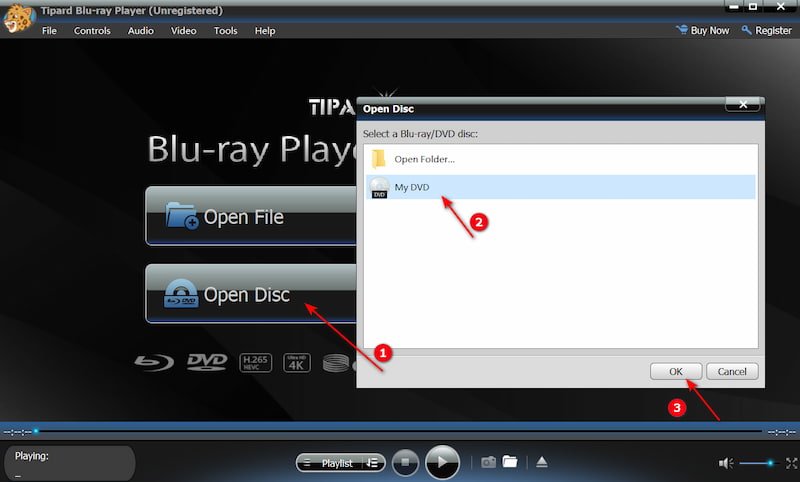Click the yellow Open Folder icon
Viewport: 800px width, 482px height.
379,159
